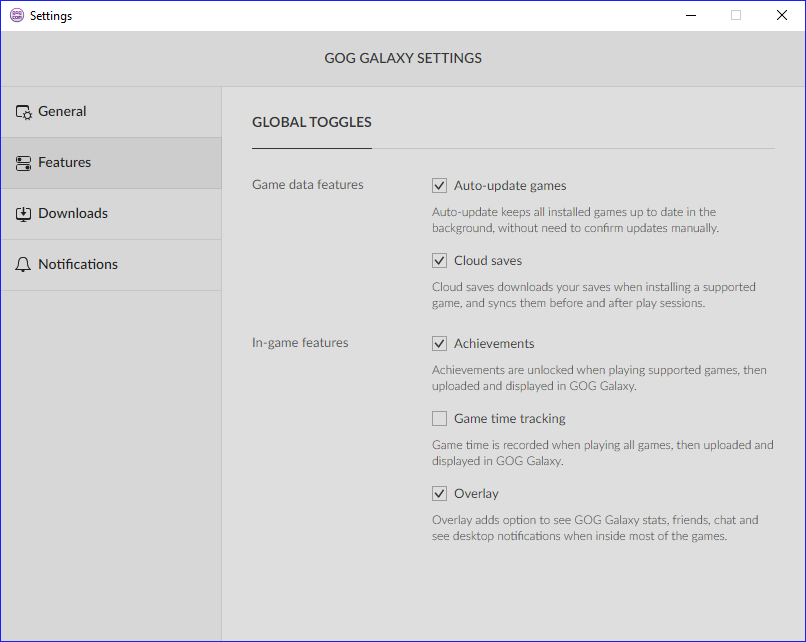
Task: Click the Notifications bell icon
Action: point(23,265)
